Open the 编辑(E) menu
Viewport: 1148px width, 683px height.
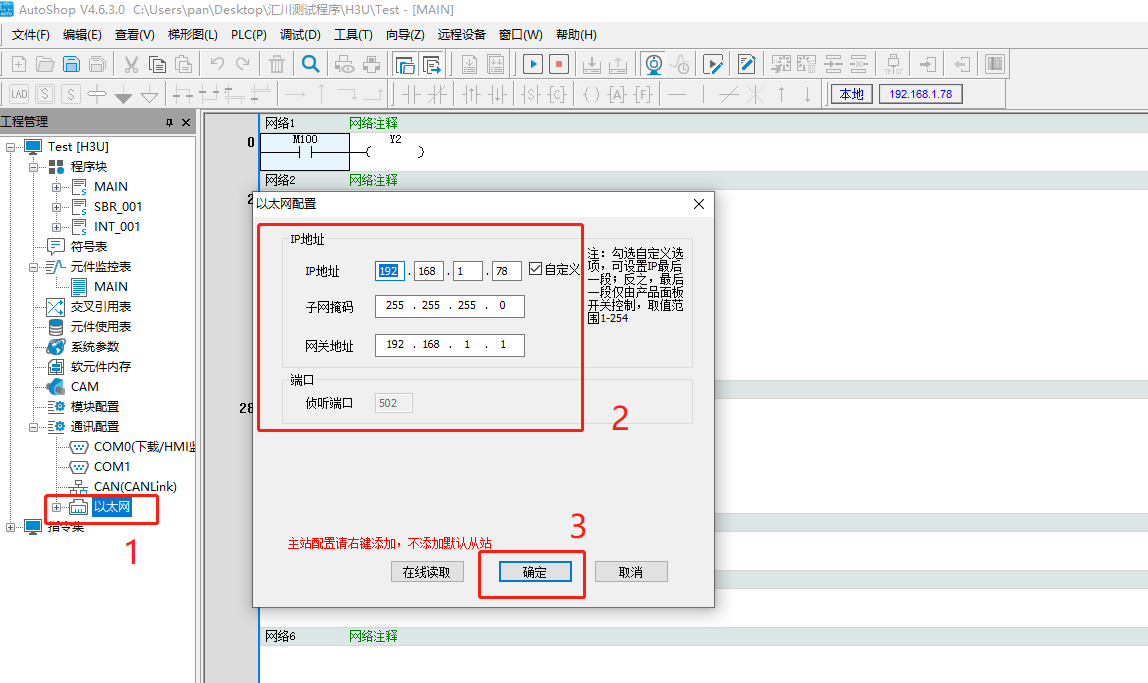[82, 34]
